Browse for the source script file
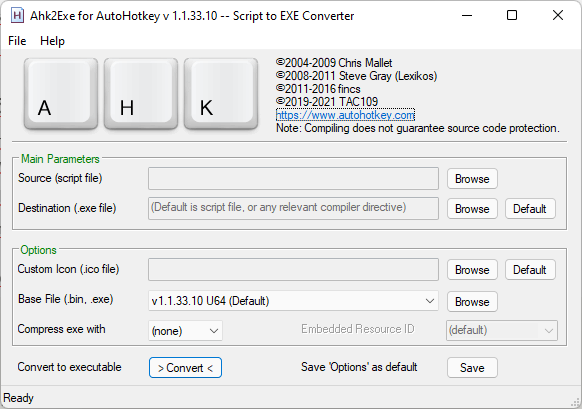The height and width of the screenshot is (409, 582). pos(472,179)
